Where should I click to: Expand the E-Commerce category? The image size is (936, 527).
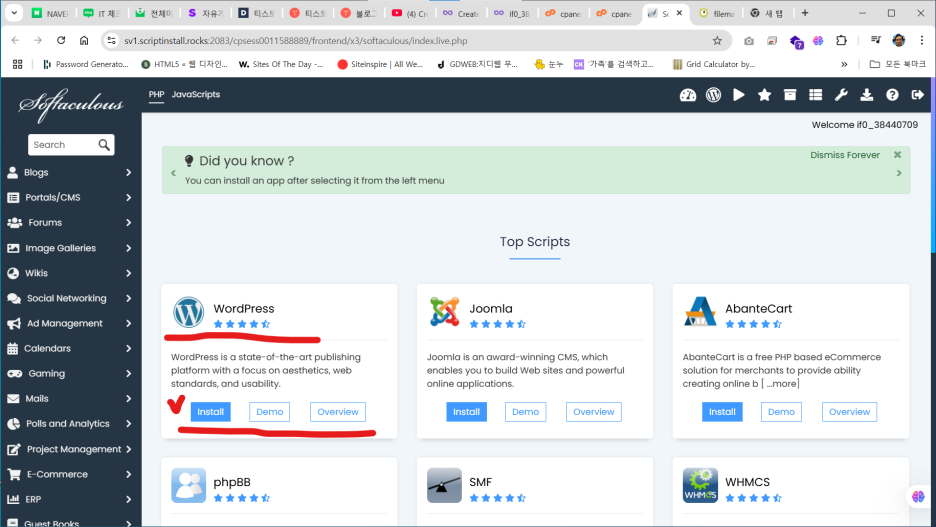pyautogui.click(x=70, y=474)
